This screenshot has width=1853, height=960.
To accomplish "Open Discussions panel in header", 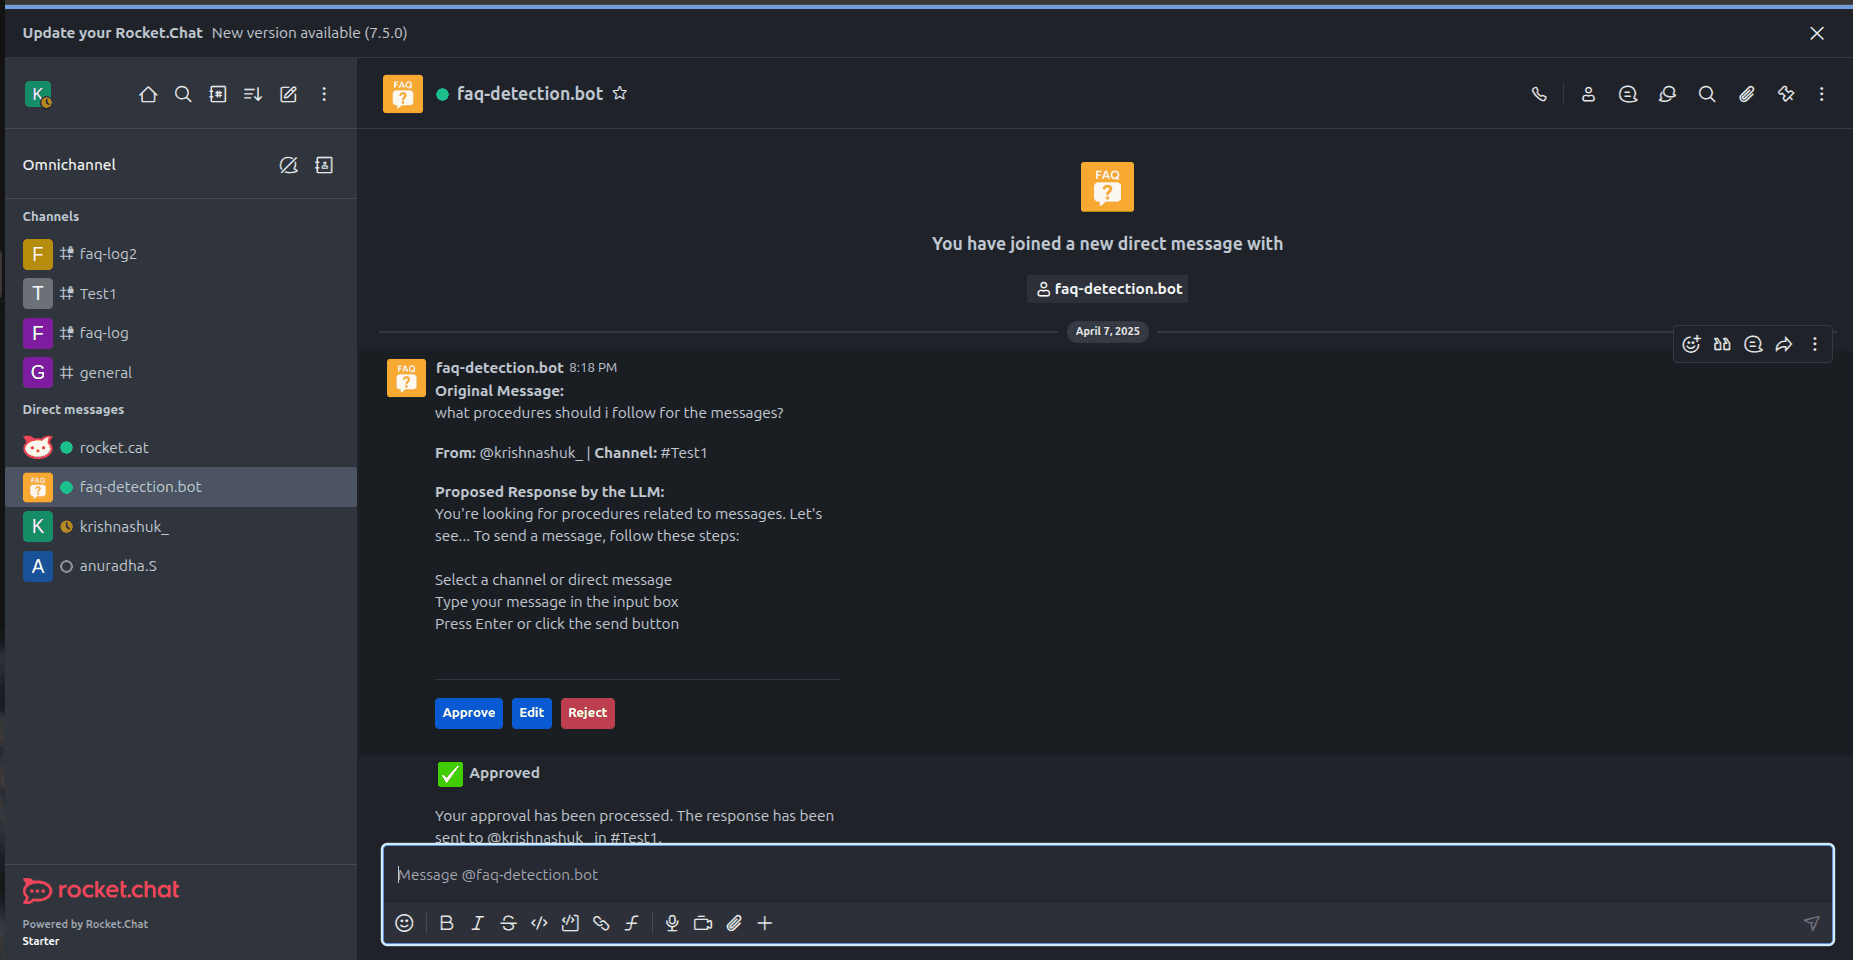I will click(1667, 94).
